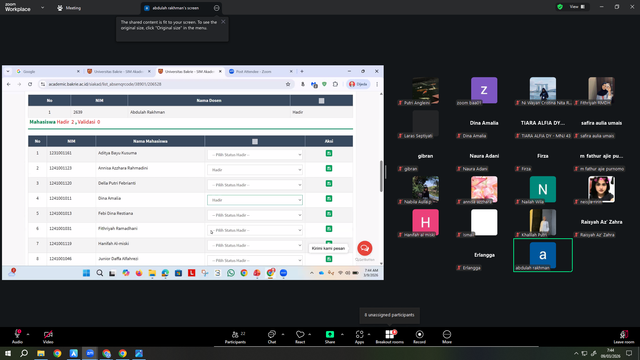Screen dimensions: 640x360
Task: Open the Chat panel
Action: coord(271,337)
